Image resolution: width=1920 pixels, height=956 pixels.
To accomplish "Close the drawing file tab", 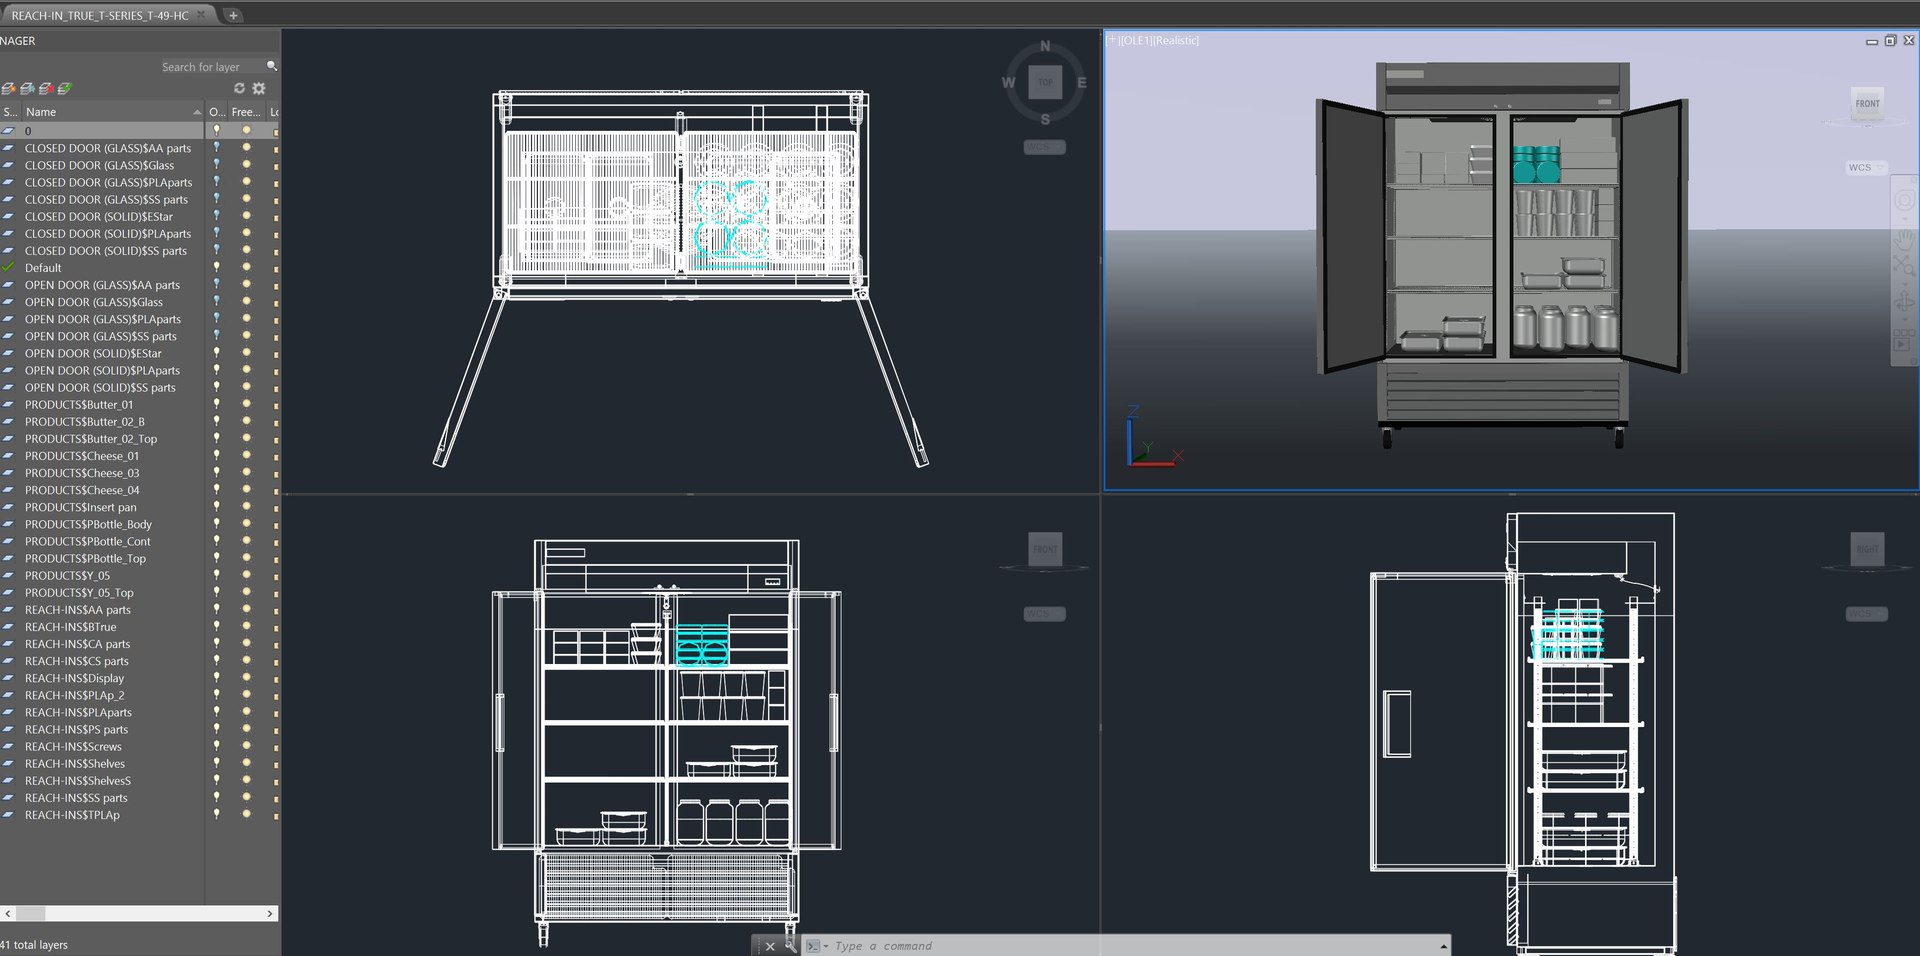I will [201, 15].
